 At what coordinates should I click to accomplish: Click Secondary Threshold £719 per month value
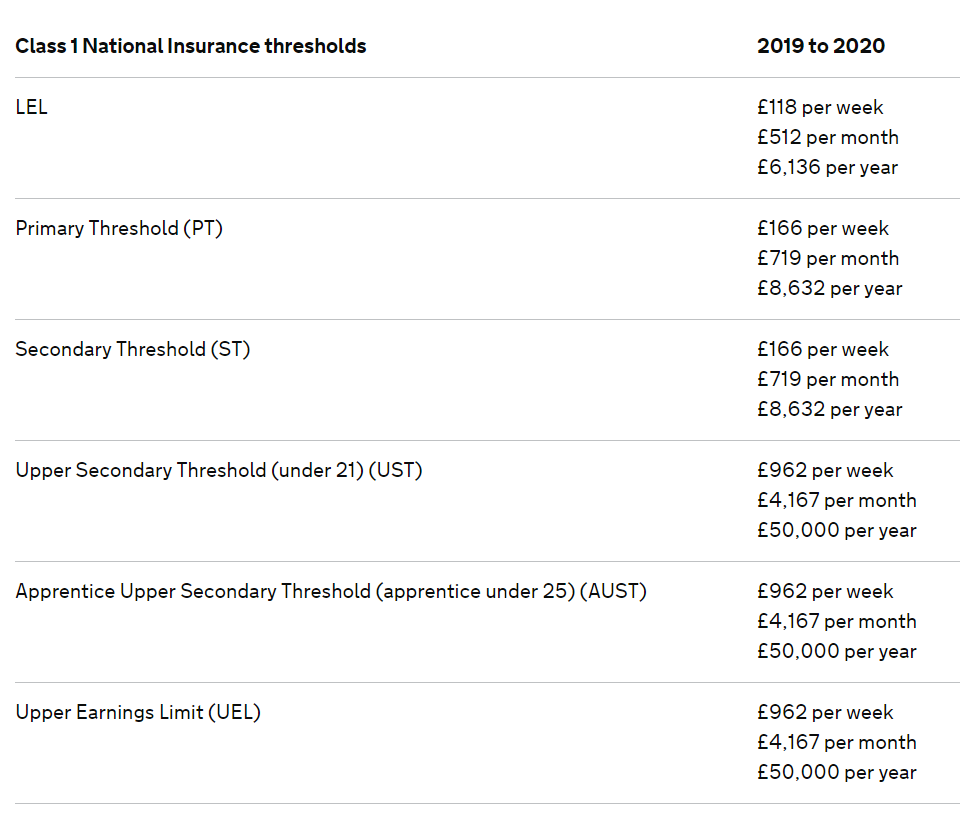point(828,379)
